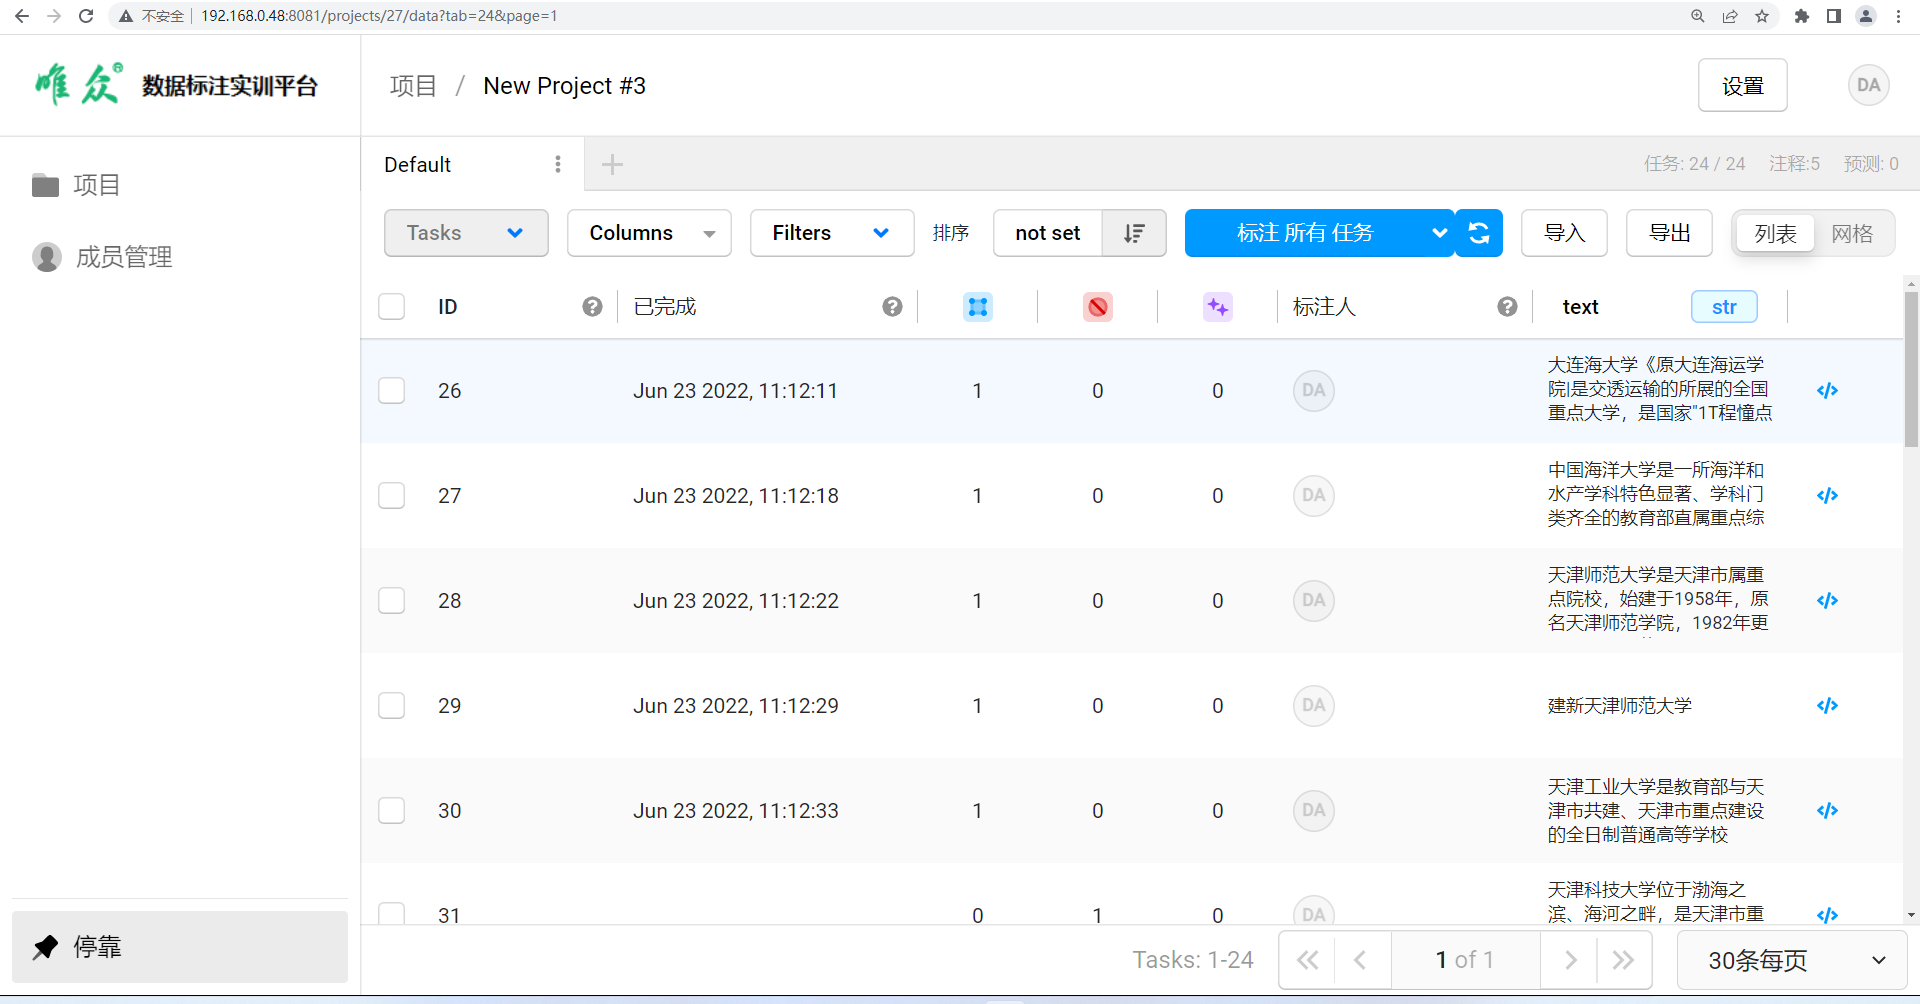Image resolution: width=1920 pixels, height=1004 pixels.
Task: Tick the checkbox for task 30
Action: pos(392,811)
